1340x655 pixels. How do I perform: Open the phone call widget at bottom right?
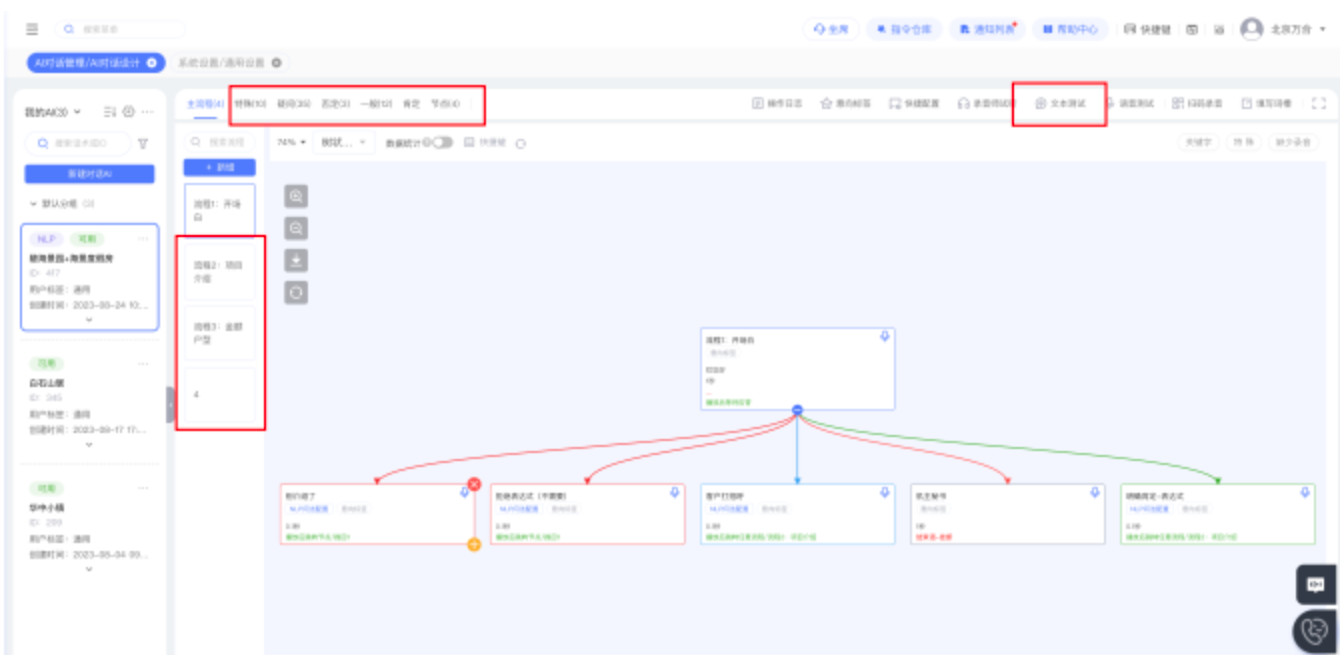1315,631
